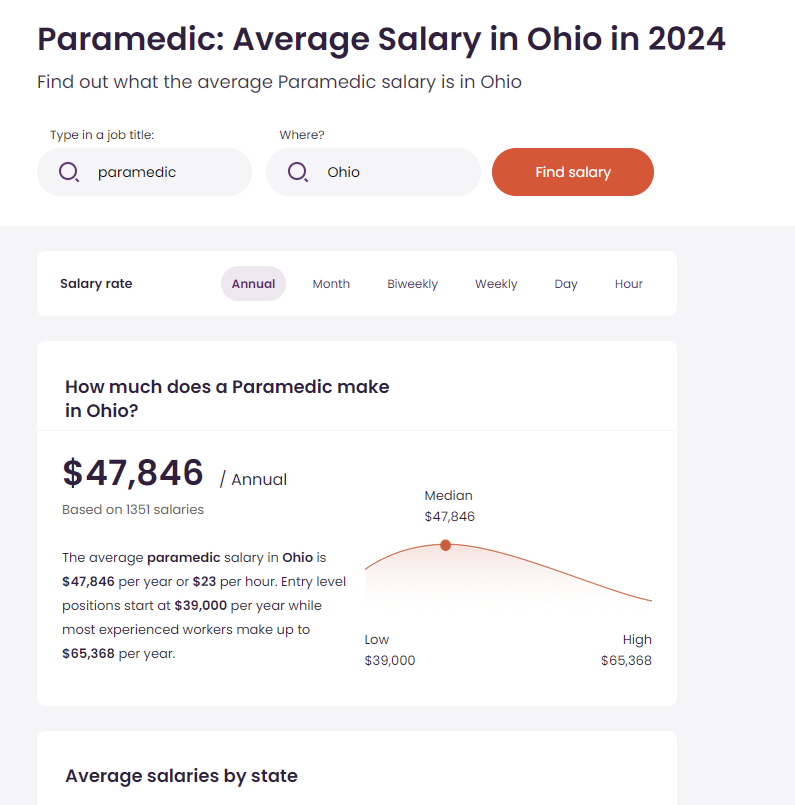Click the 'How much does a Paramedic make' heading
This screenshot has height=805, width=795.
click(227, 398)
